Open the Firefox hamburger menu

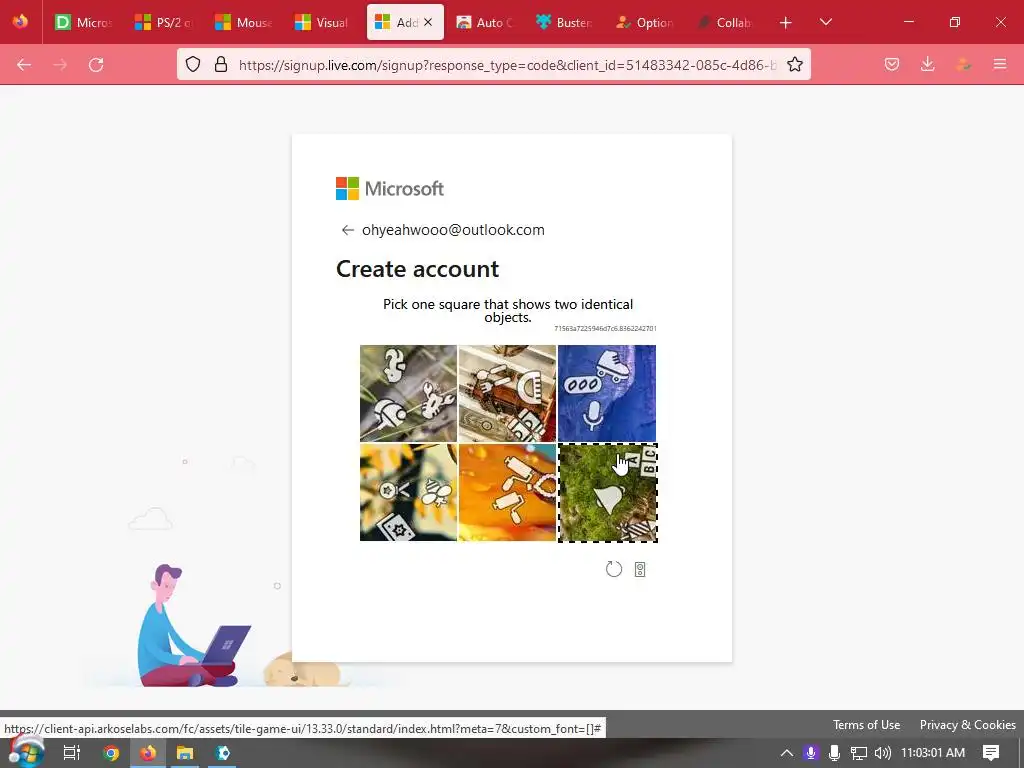point(1000,64)
